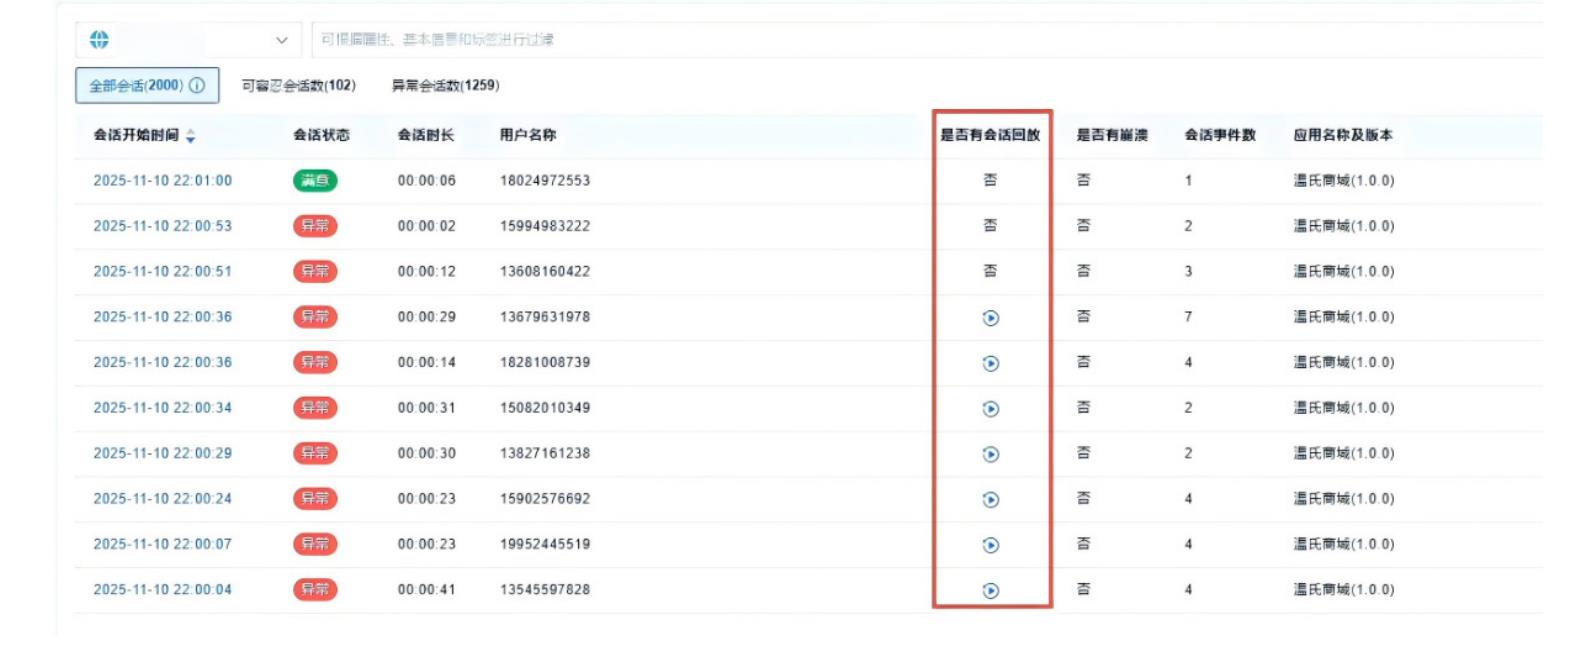Image resolution: width=1588 pixels, height=647 pixels.
Task: Play session replay for user 13679631978
Action: click(990, 318)
